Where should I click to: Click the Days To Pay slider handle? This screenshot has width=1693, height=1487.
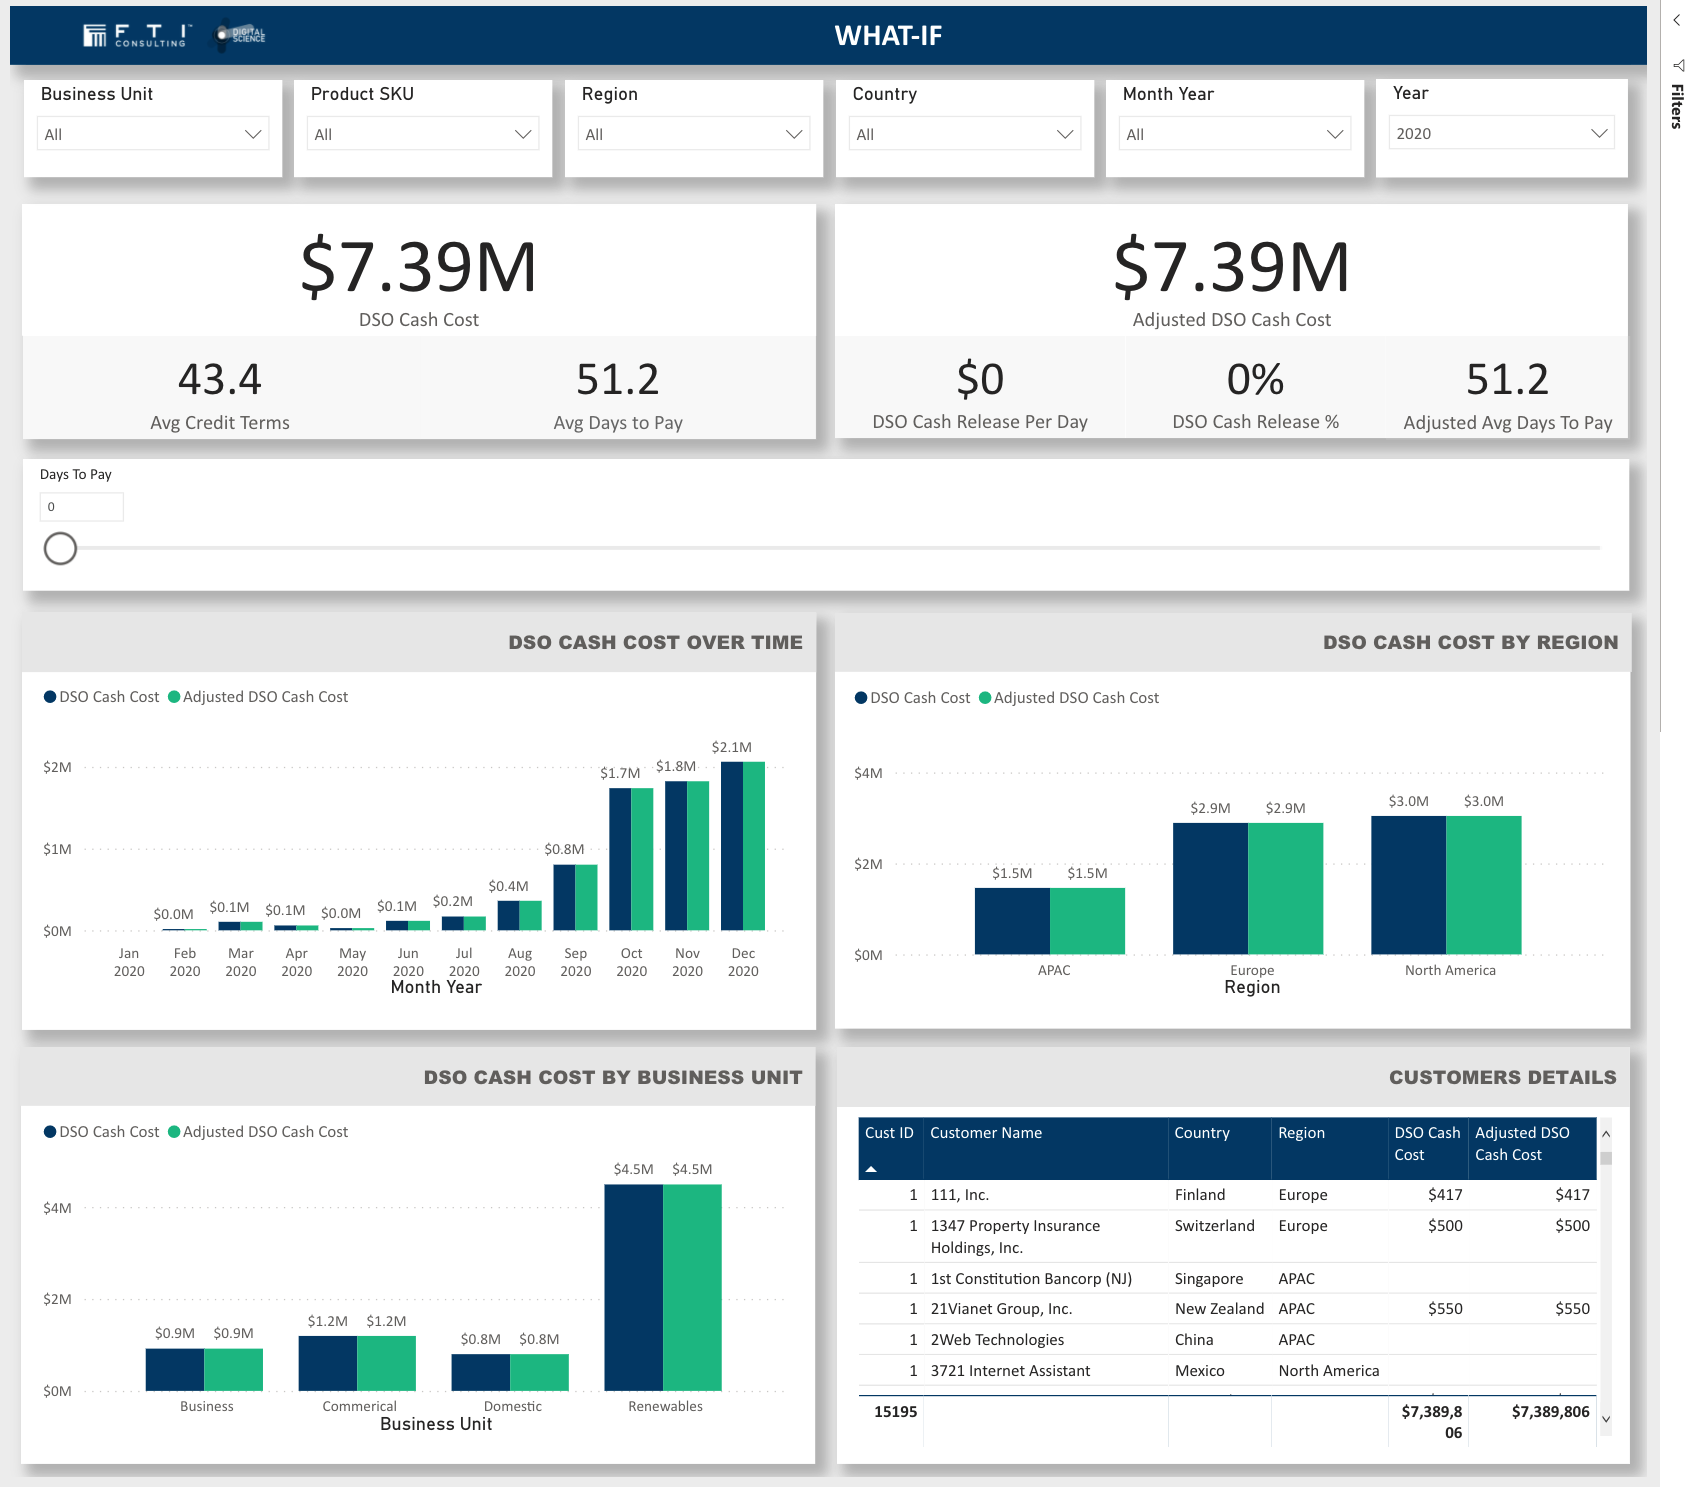click(x=60, y=548)
